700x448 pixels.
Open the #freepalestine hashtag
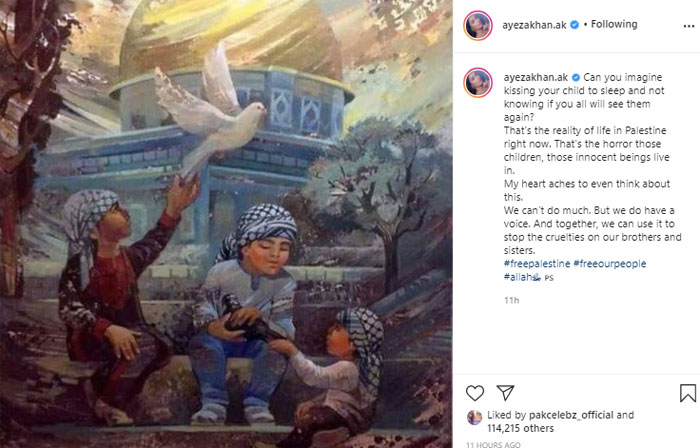(x=537, y=264)
